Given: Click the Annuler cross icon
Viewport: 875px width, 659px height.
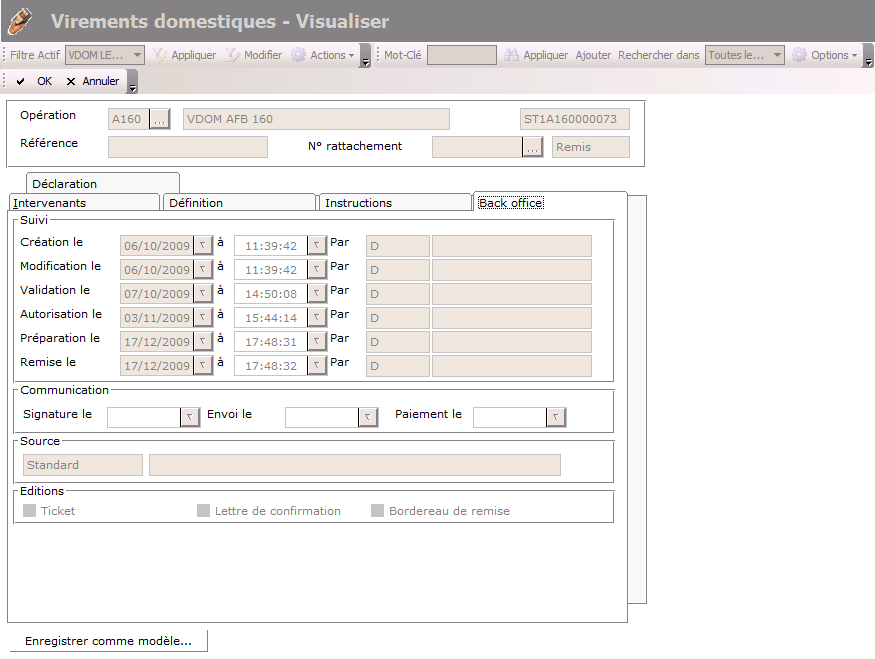Looking at the screenshot, I should click(71, 82).
